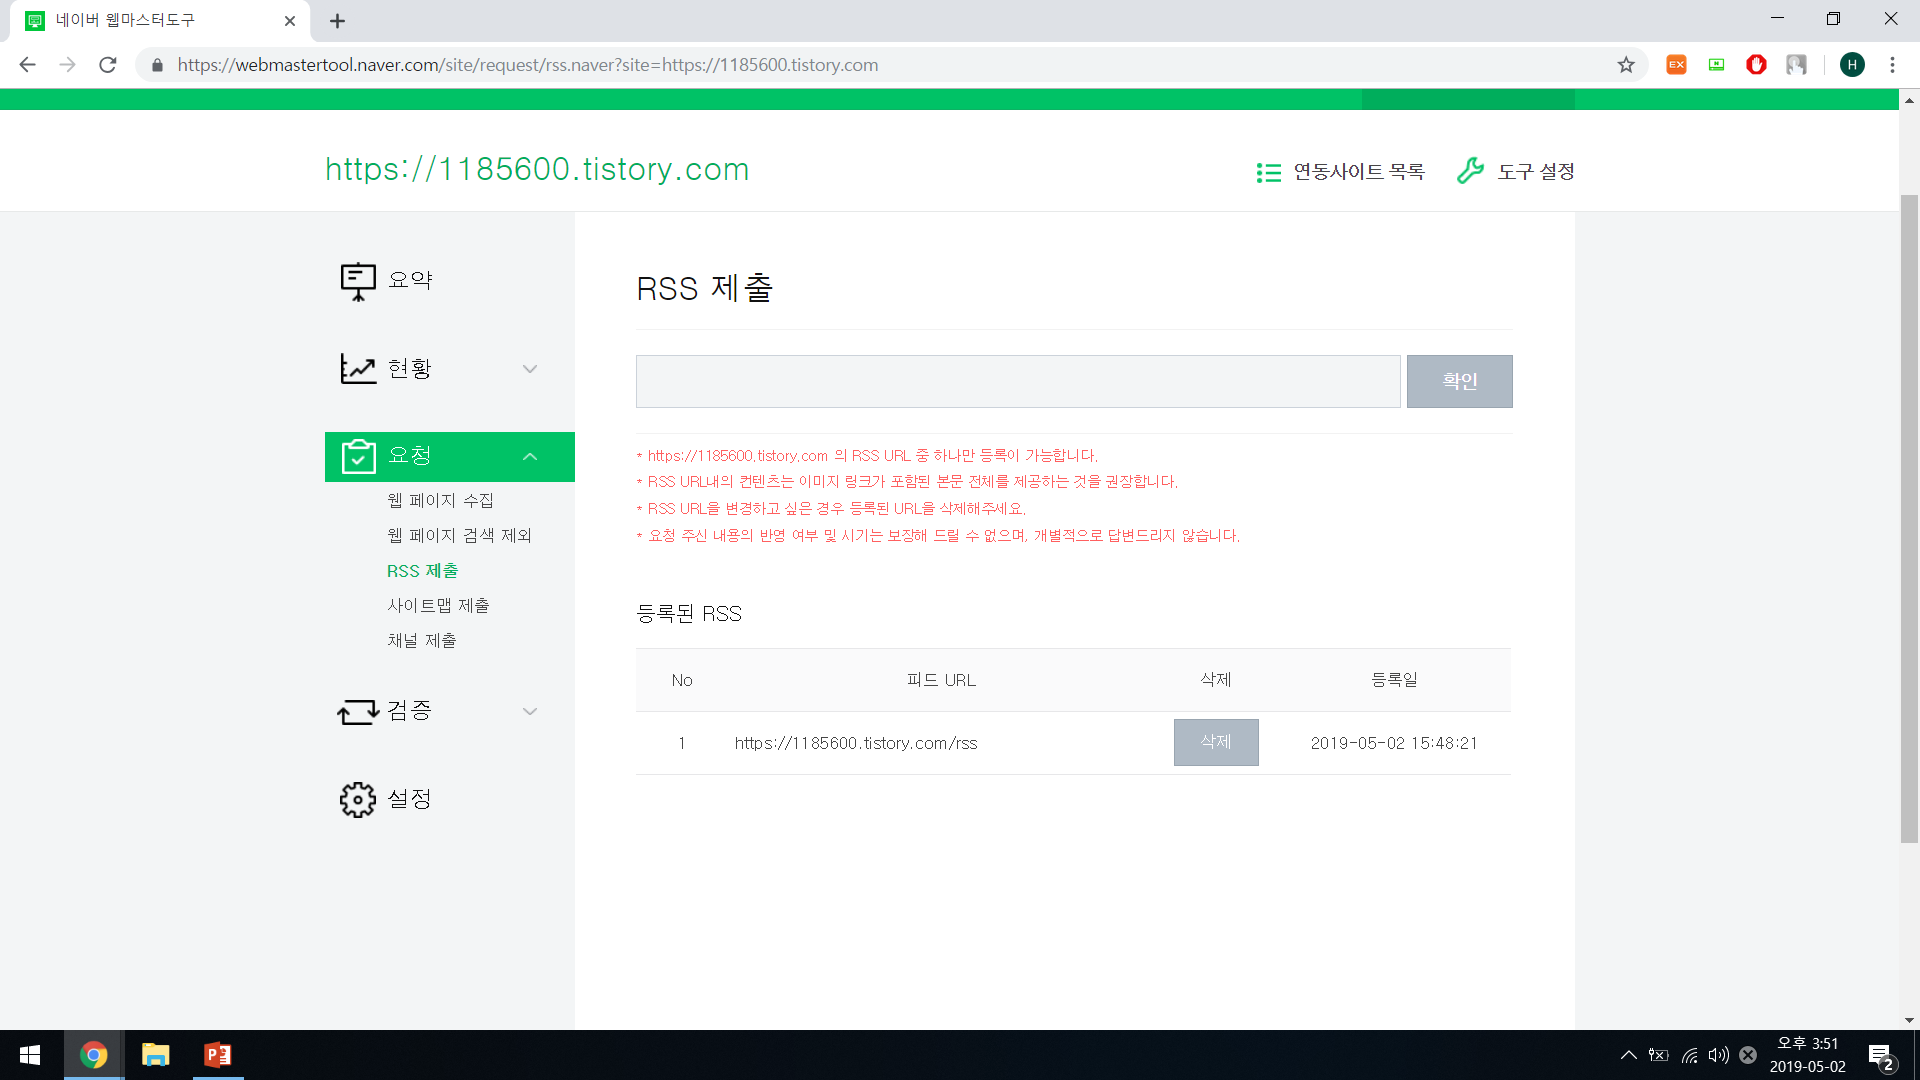Open a new tab with plus button
Screen dimensions: 1920x1080
coord(337,21)
